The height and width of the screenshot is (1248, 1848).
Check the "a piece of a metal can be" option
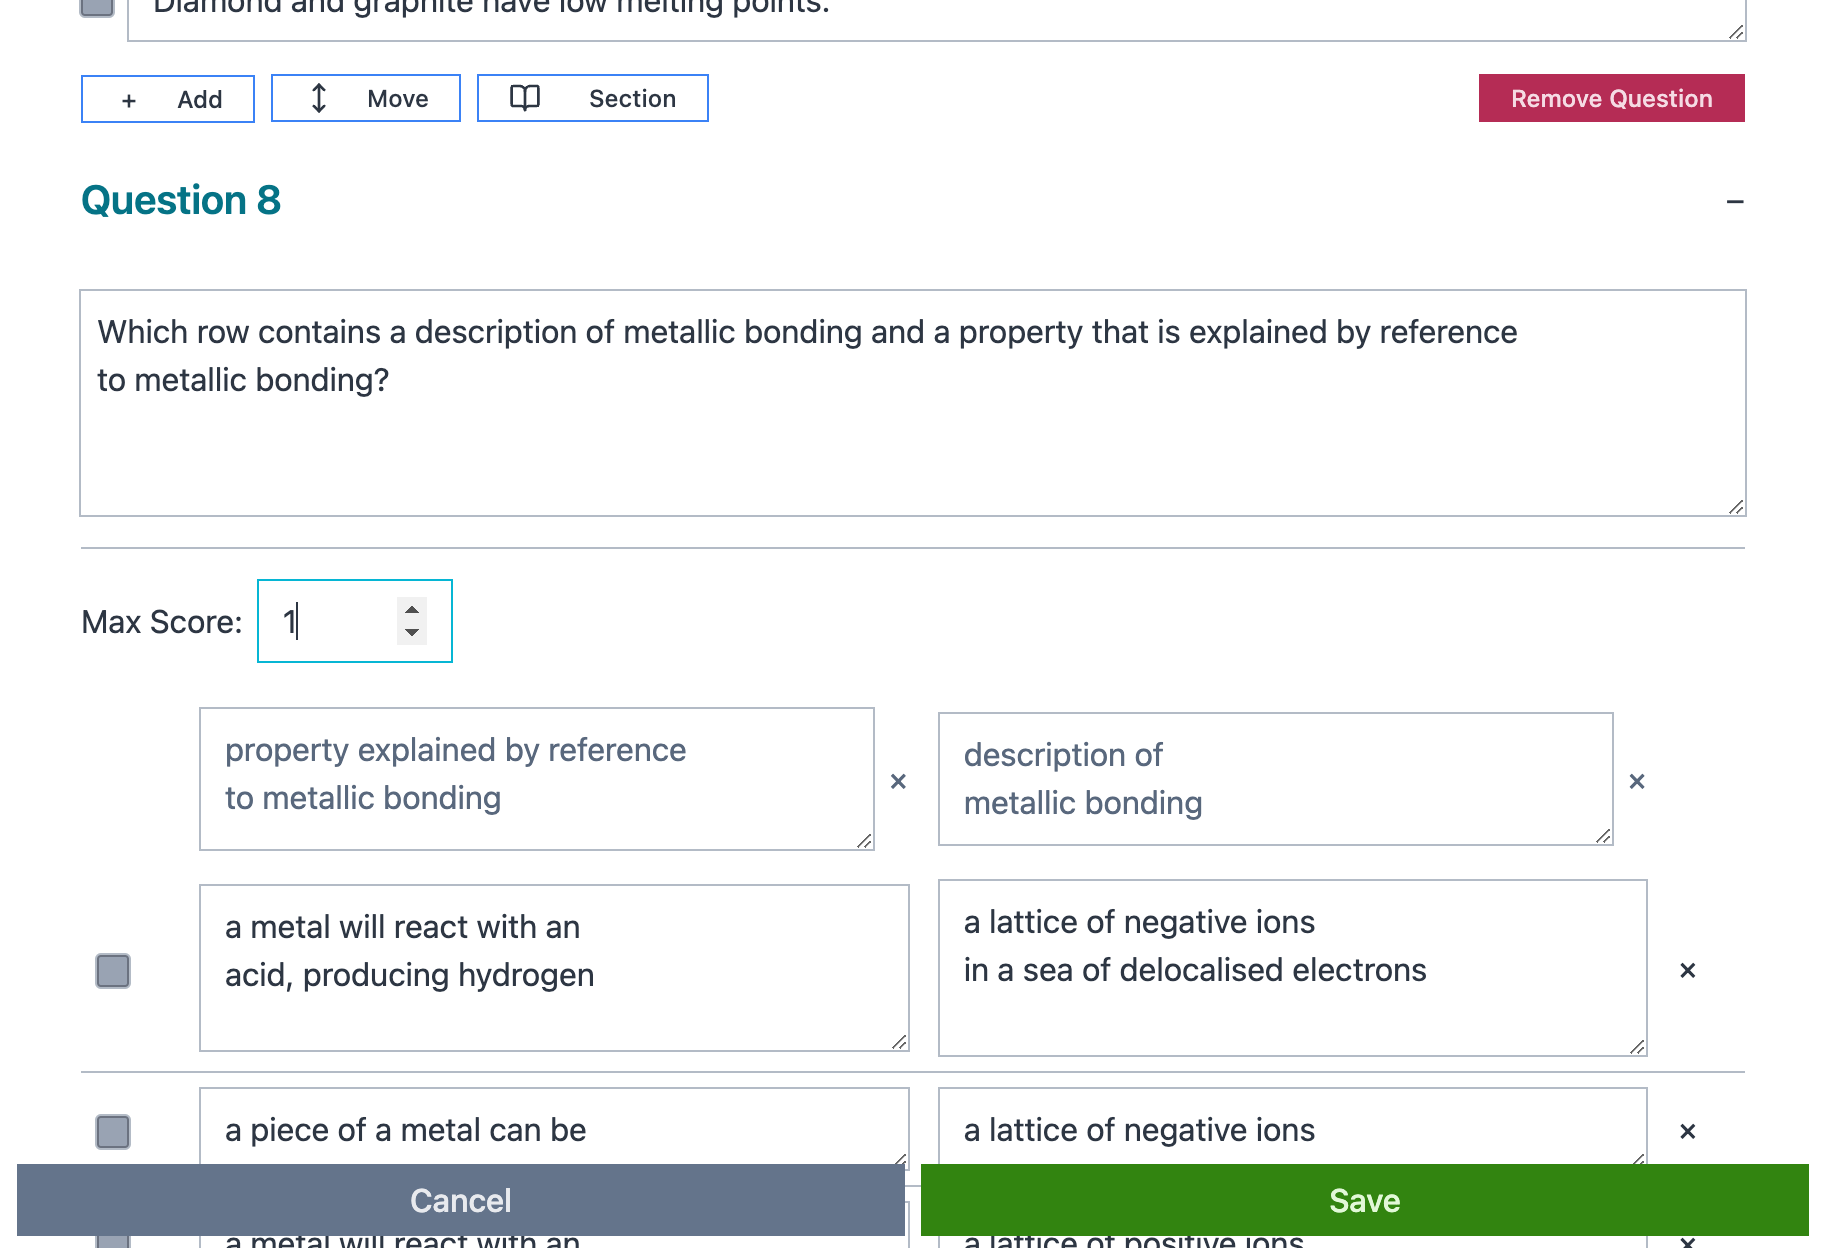(x=113, y=1132)
